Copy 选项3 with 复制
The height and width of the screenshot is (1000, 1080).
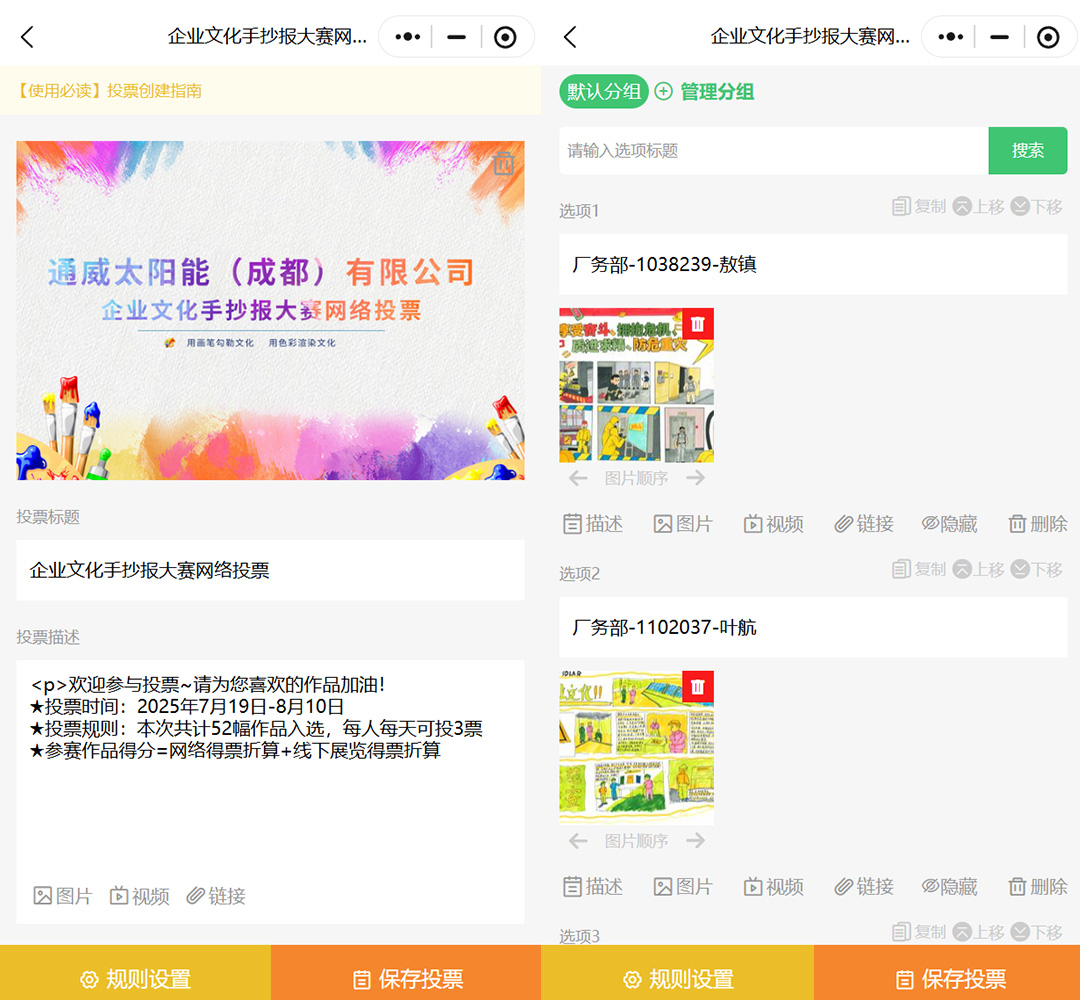[x=919, y=933]
